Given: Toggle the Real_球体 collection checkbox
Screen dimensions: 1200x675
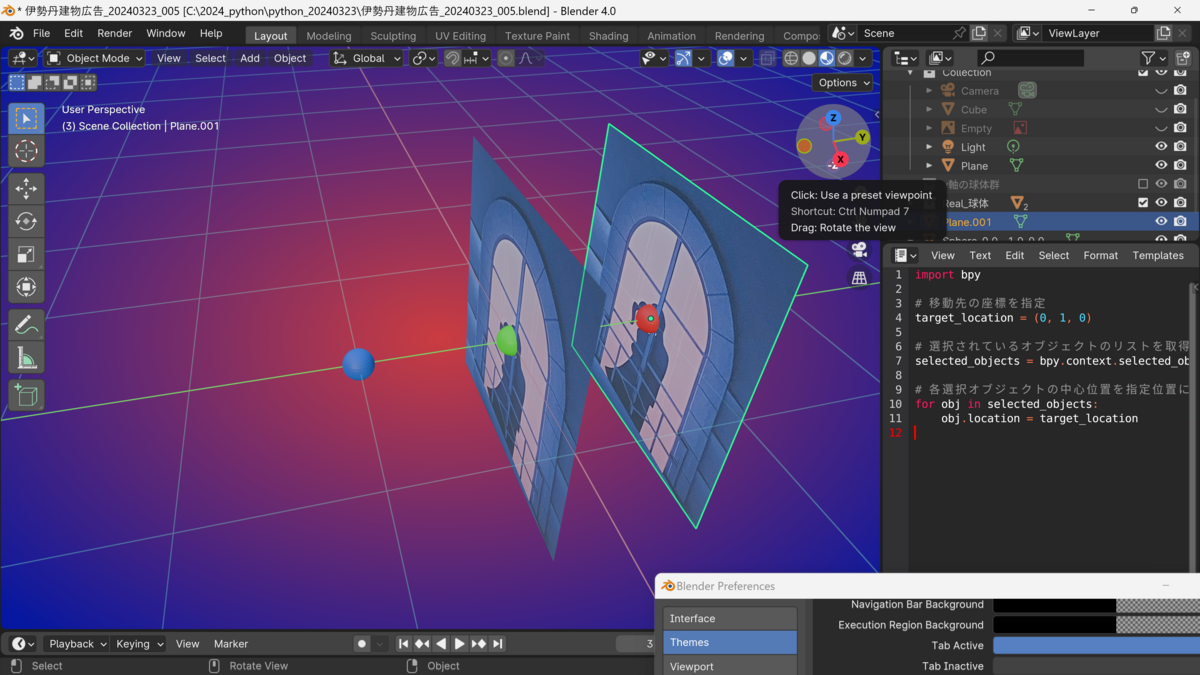Looking at the screenshot, I should 1141,202.
